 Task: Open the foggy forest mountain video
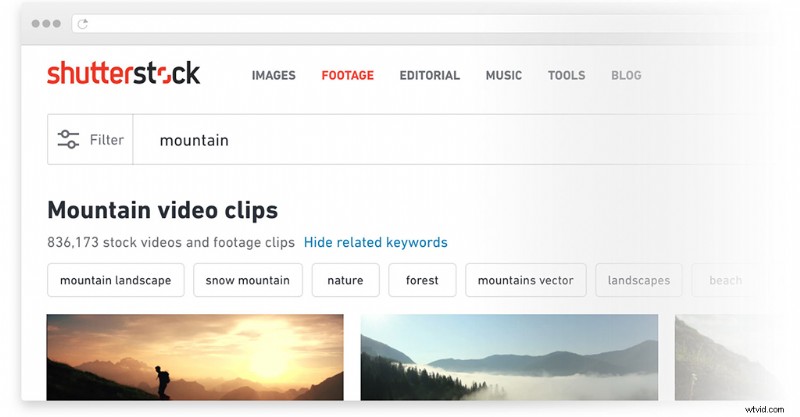click(509, 357)
